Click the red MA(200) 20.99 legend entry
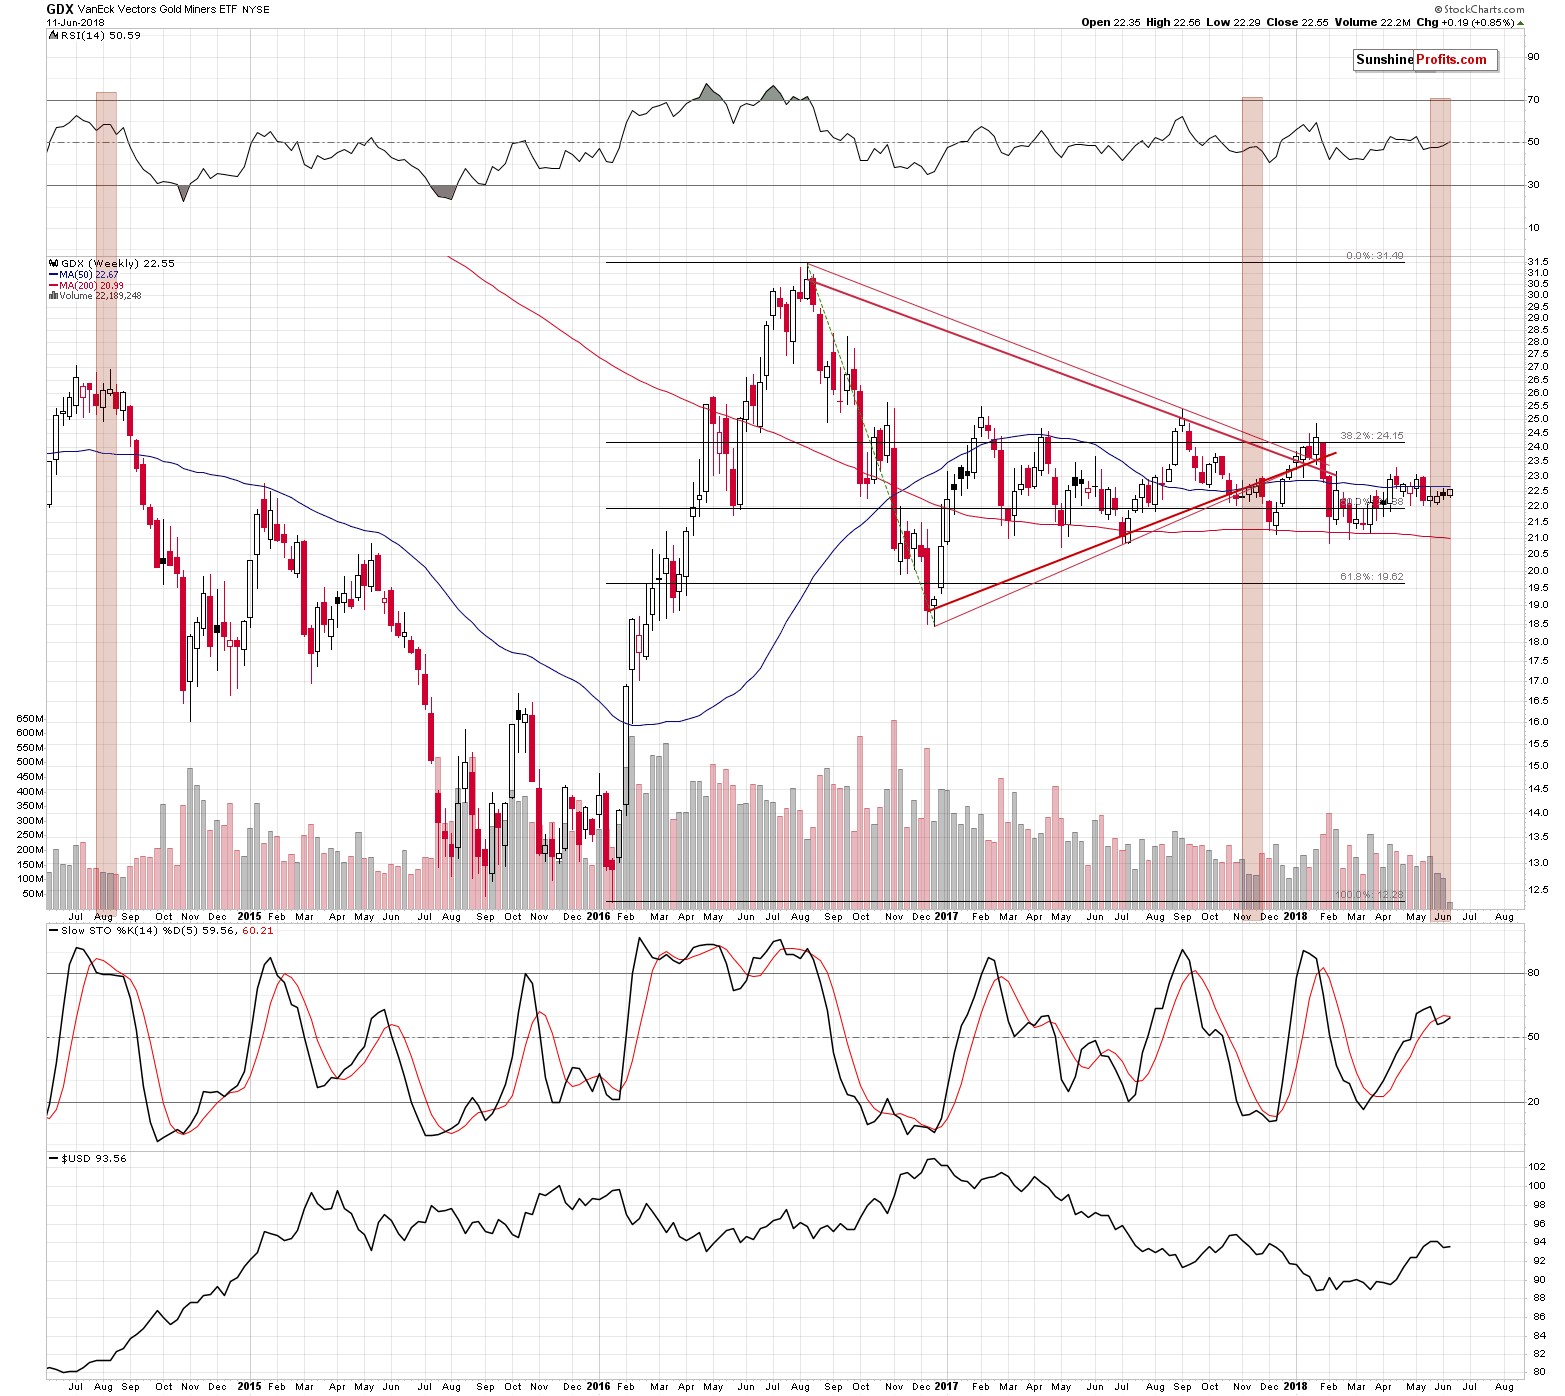 (x=91, y=285)
